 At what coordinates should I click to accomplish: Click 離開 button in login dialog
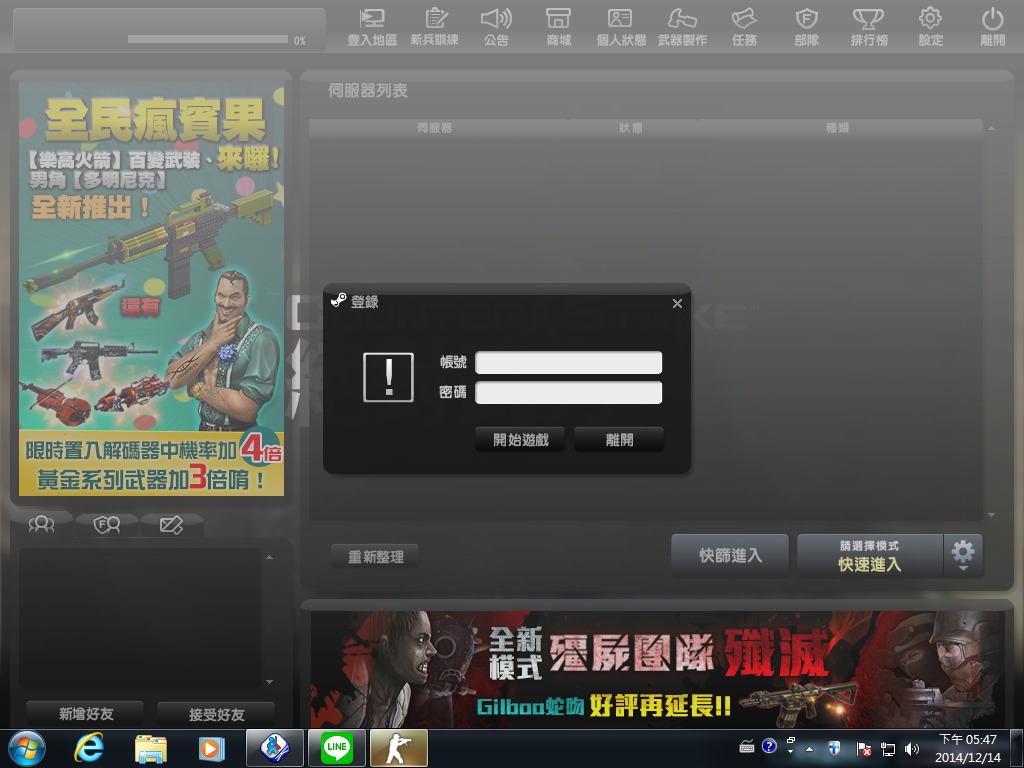click(x=619, y=440)
